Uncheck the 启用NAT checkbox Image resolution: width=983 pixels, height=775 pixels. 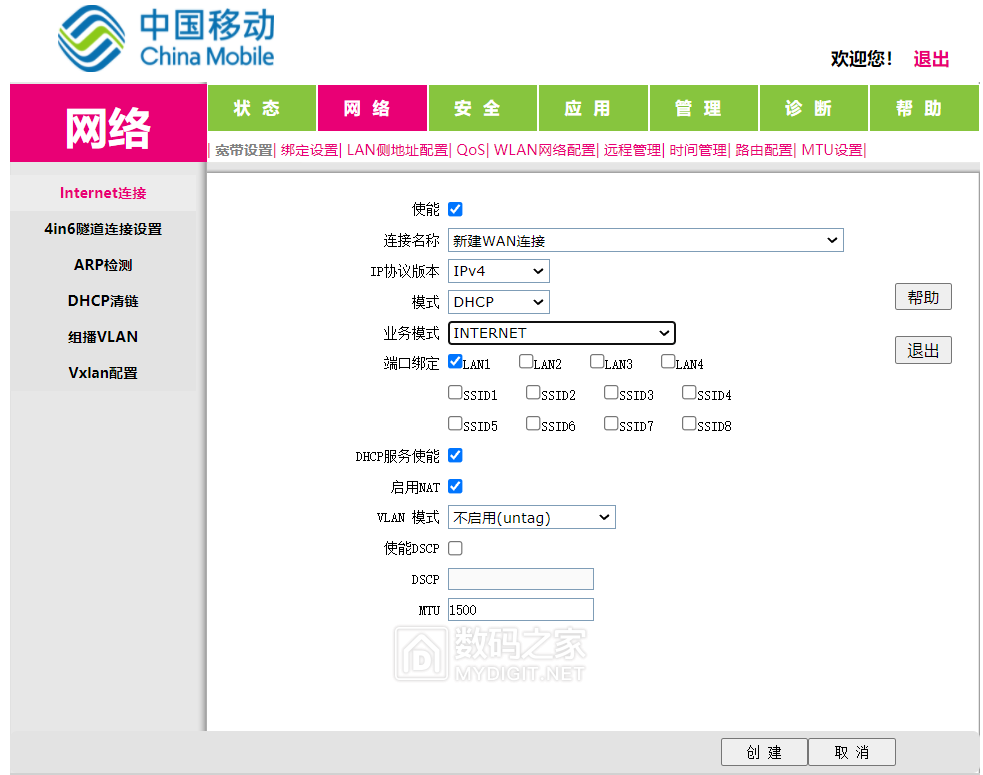tap(455, 486)
